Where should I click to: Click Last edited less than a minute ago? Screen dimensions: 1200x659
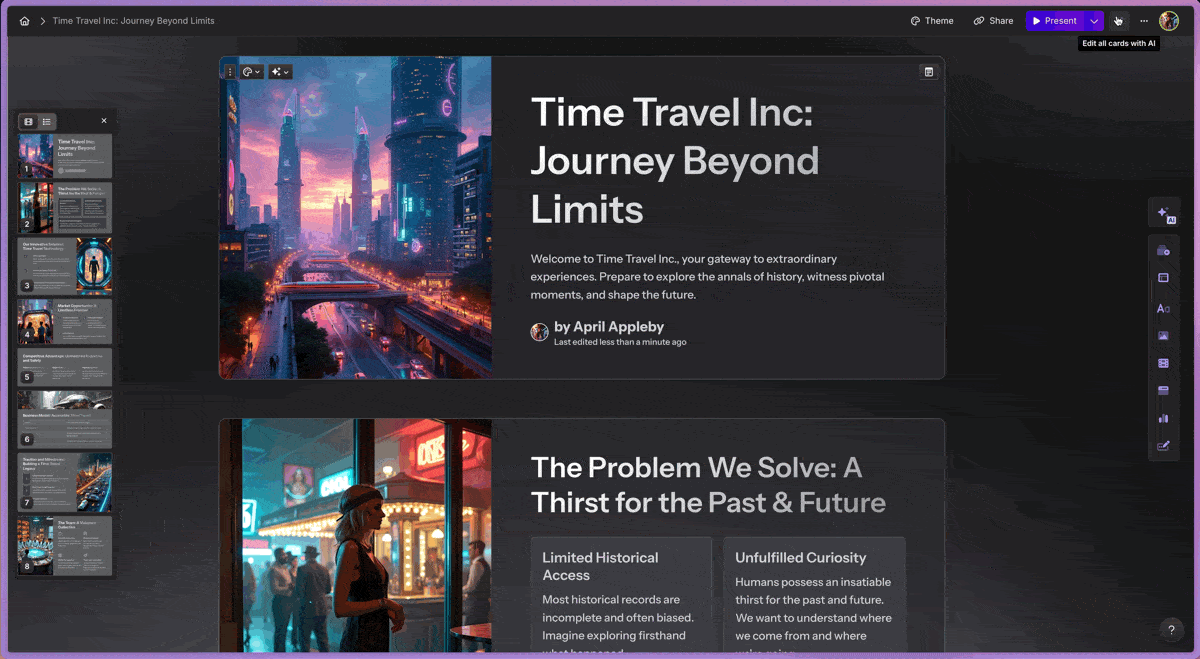[x=620, y=342]
